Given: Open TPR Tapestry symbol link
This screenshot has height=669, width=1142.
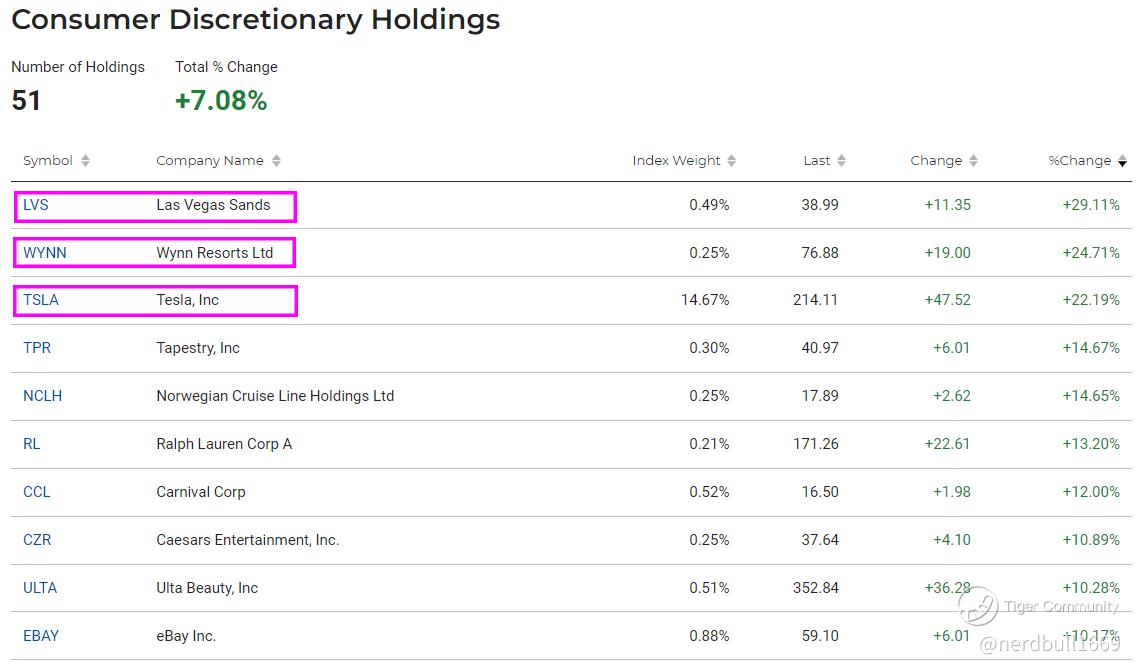Looking at the screenshot, I should (37, 348).
